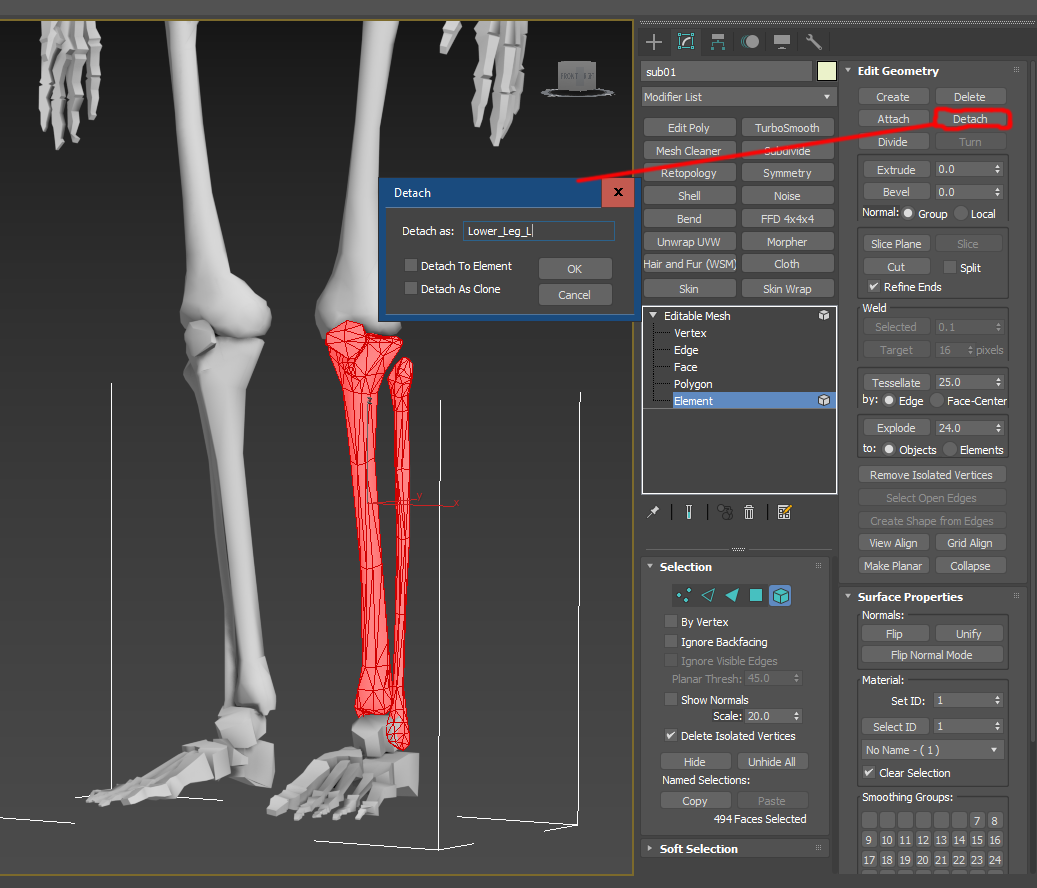The image size is (1037, 888).
Task: Click the Hierarchy panel icon
Action: pos(719,42)
